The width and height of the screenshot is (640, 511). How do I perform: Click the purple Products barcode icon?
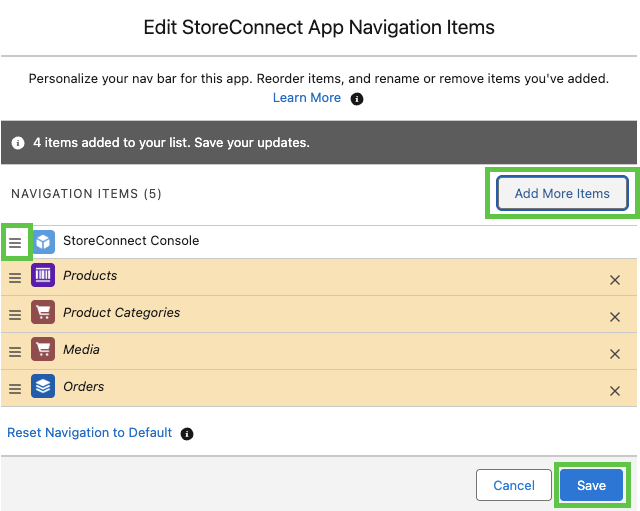[x=43, y=275]
